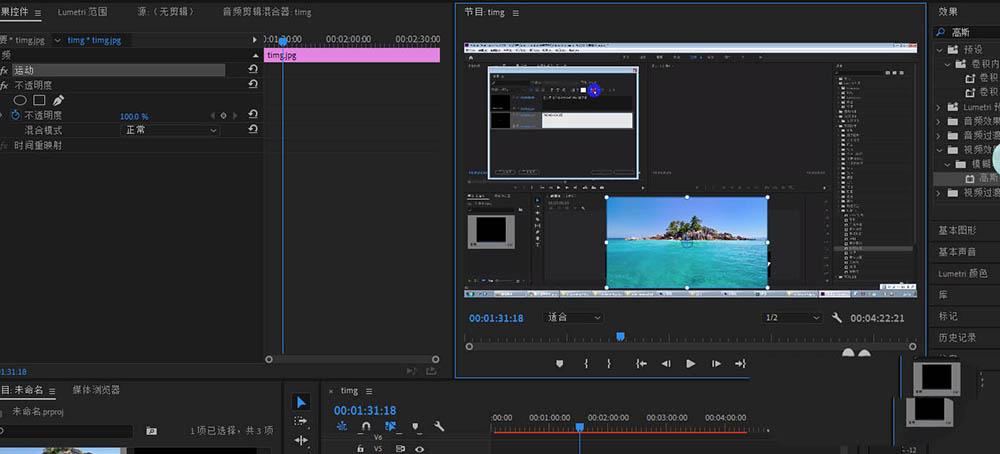The image size is (1000, 454).
Task: Step forward one frame in program monitor
Action: tap(714, 364)
